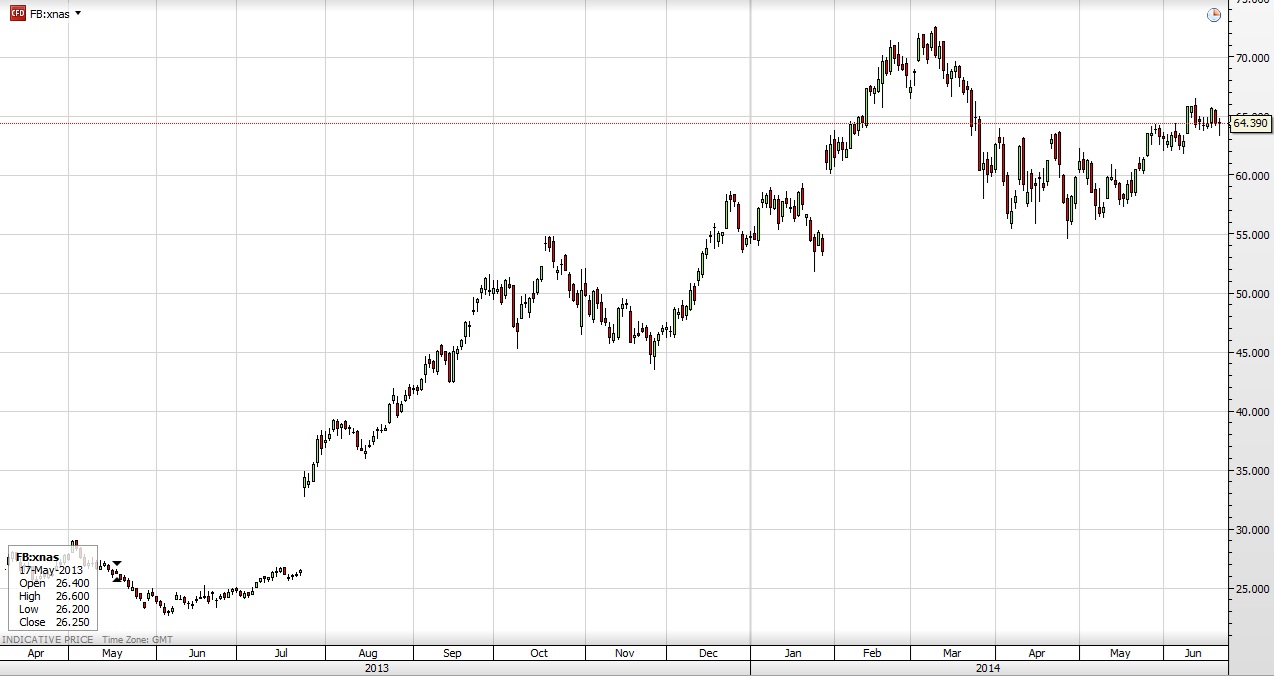1274x676 pixels.
Task: Click the red CFD instrument icon
Action: [x=18, y=14]
